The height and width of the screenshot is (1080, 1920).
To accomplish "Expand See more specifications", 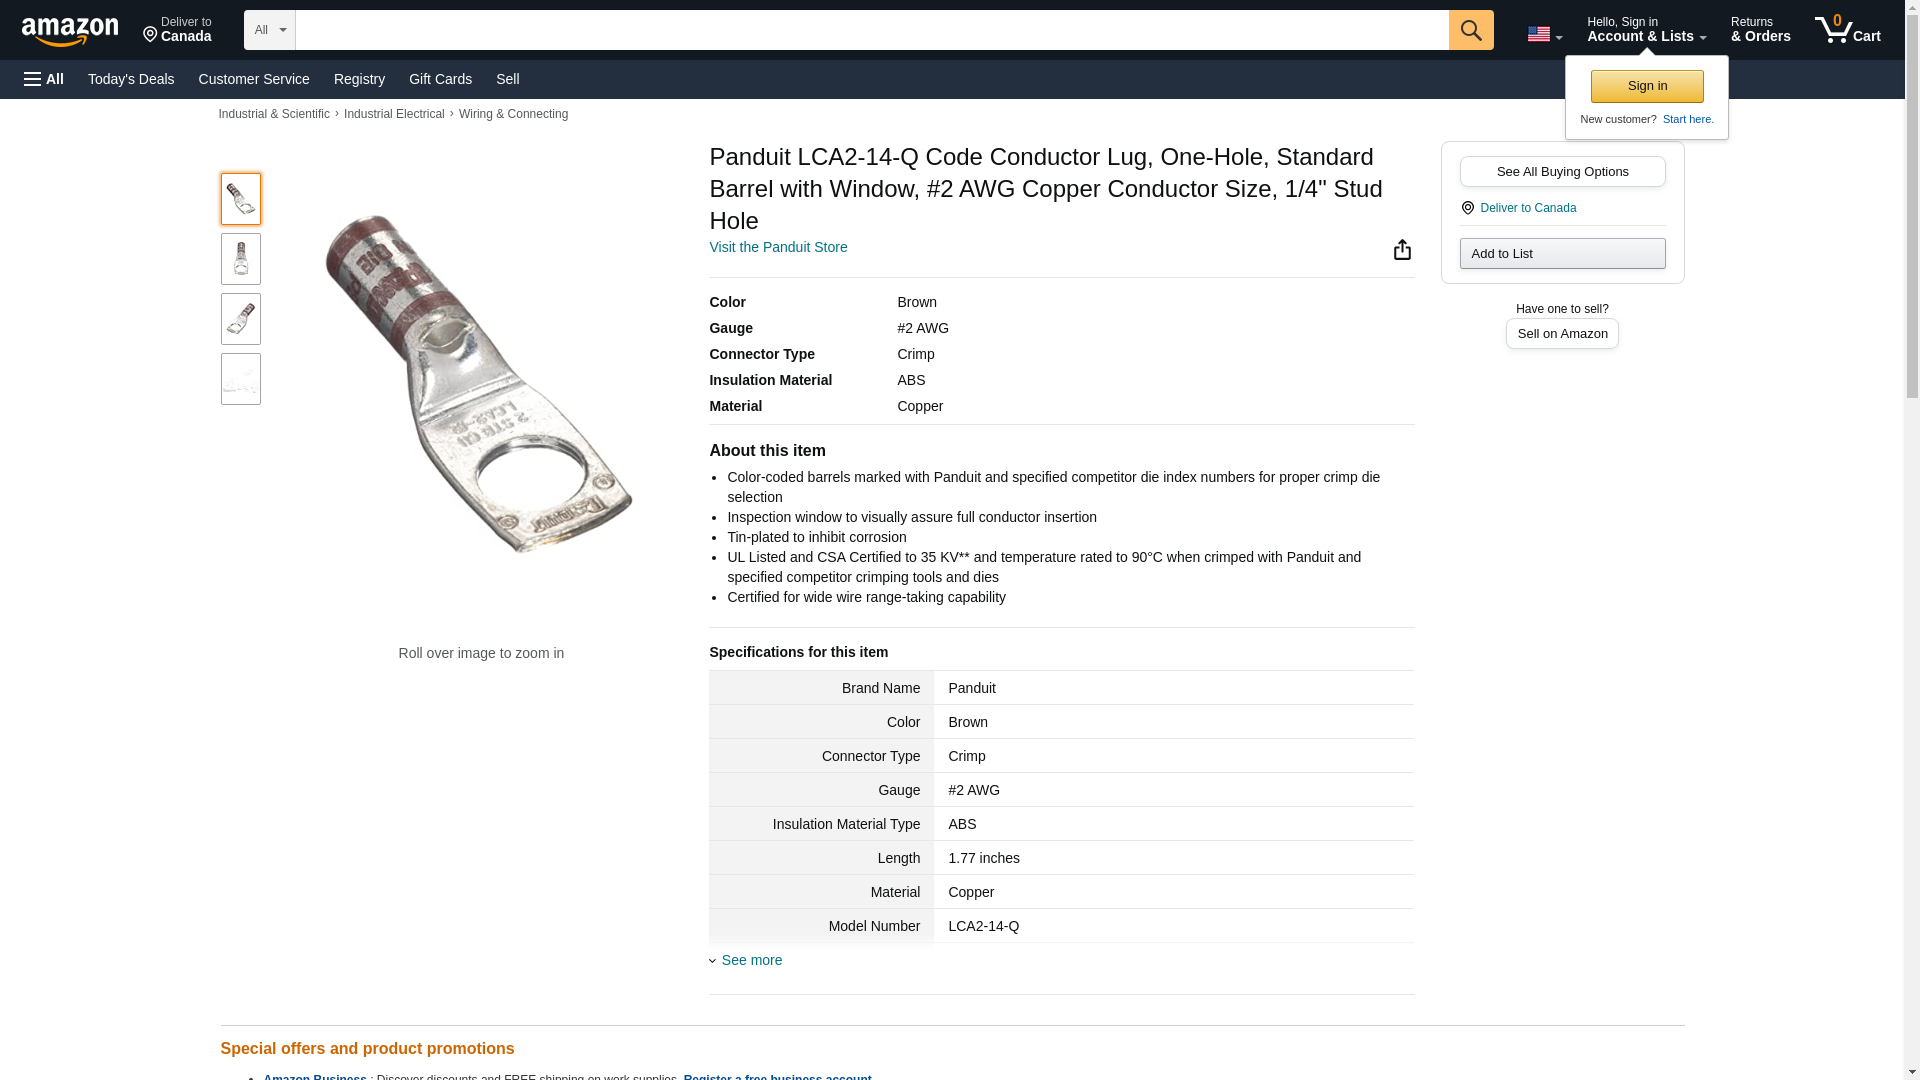I will (x=750, y=960).
